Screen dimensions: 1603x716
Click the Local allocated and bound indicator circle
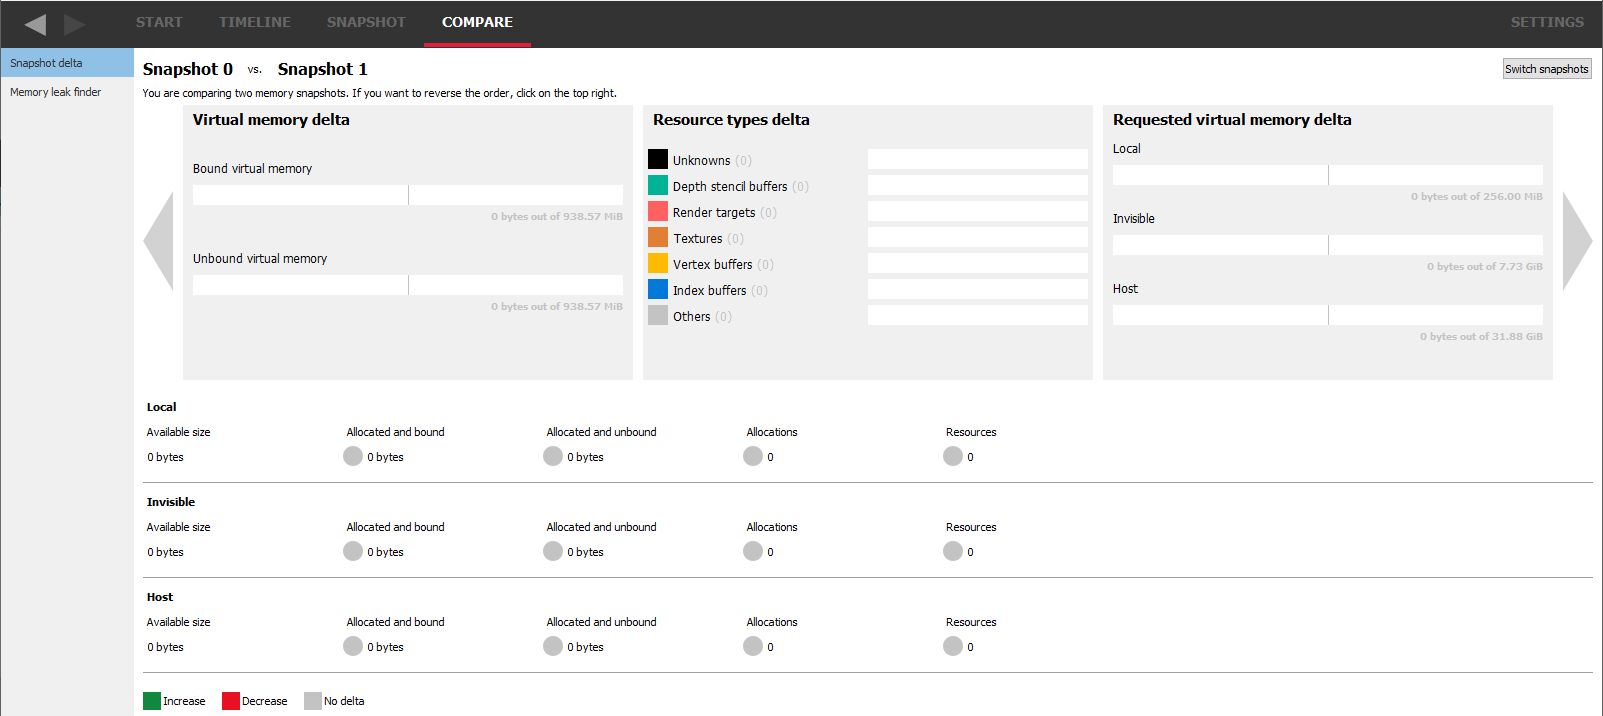pos(353,456)
